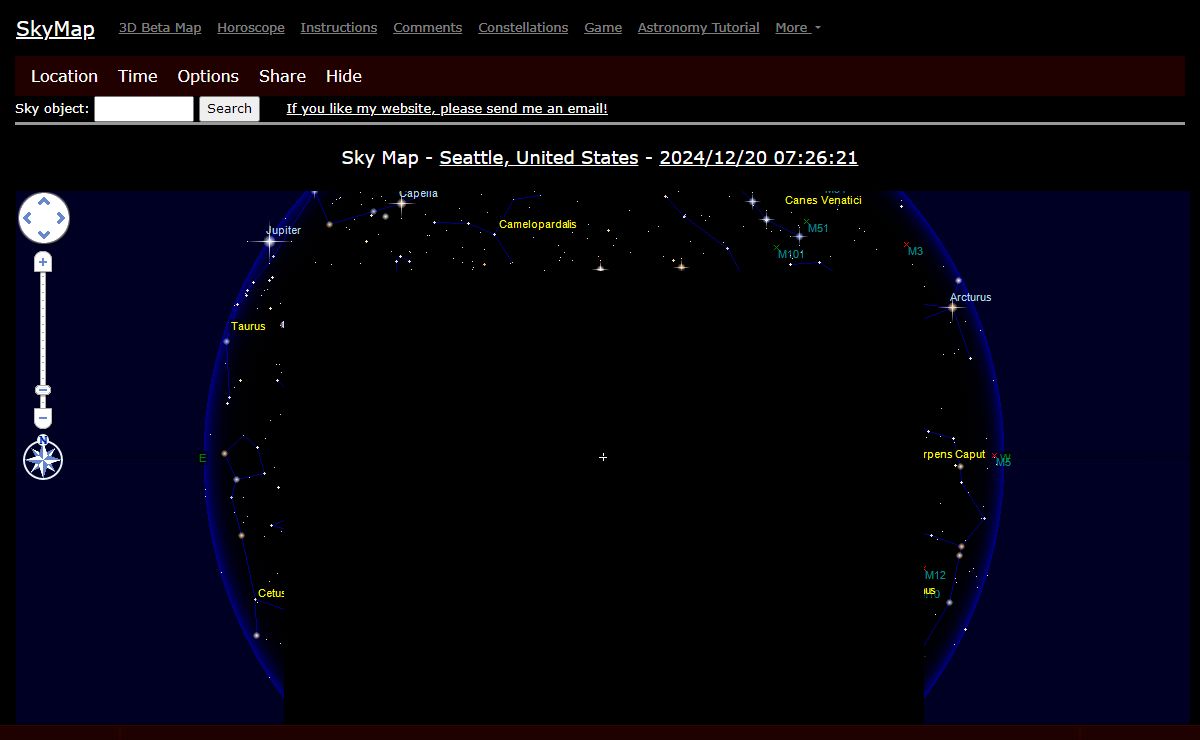Click the Canes Venatici constellation label

[823, 201]
